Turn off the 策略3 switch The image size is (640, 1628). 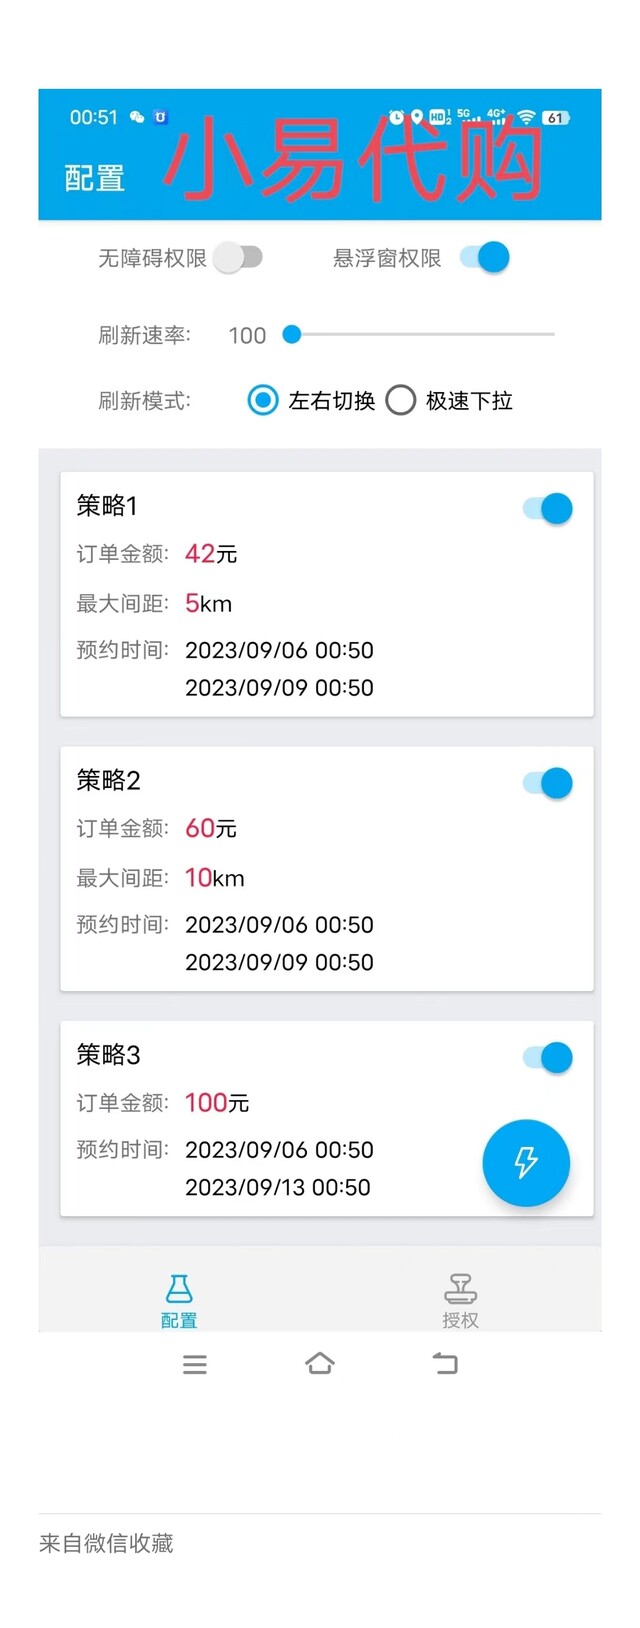pyautogui.click(x=548, y=1057)
